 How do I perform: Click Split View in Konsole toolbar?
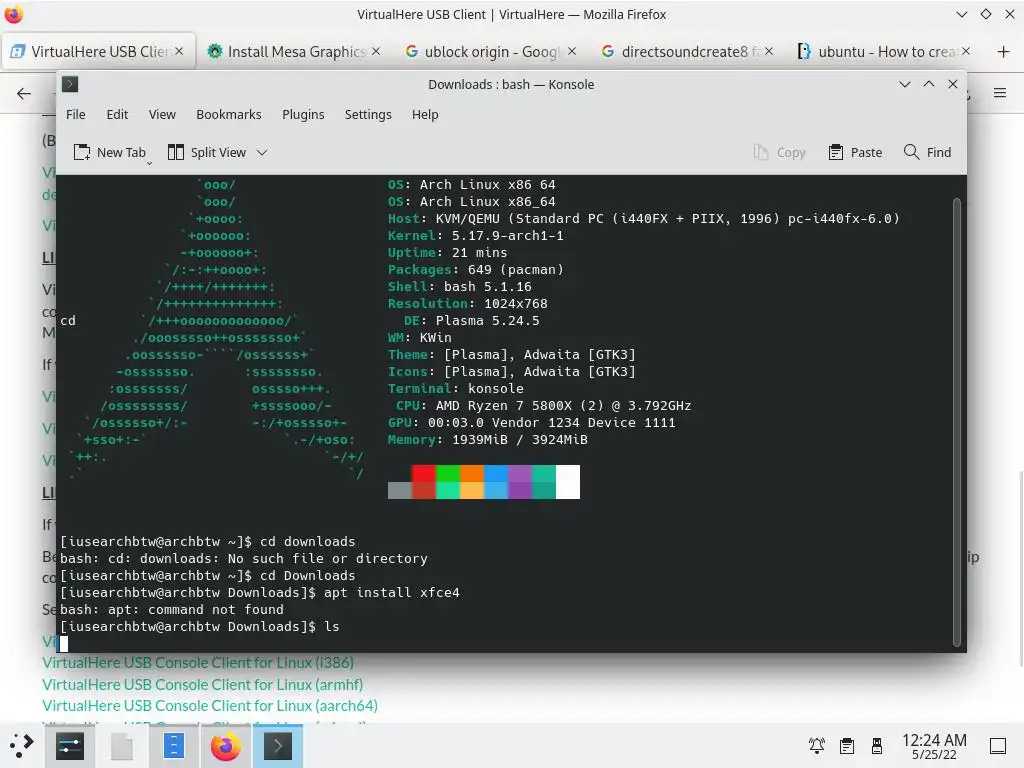tap(208, 152)
